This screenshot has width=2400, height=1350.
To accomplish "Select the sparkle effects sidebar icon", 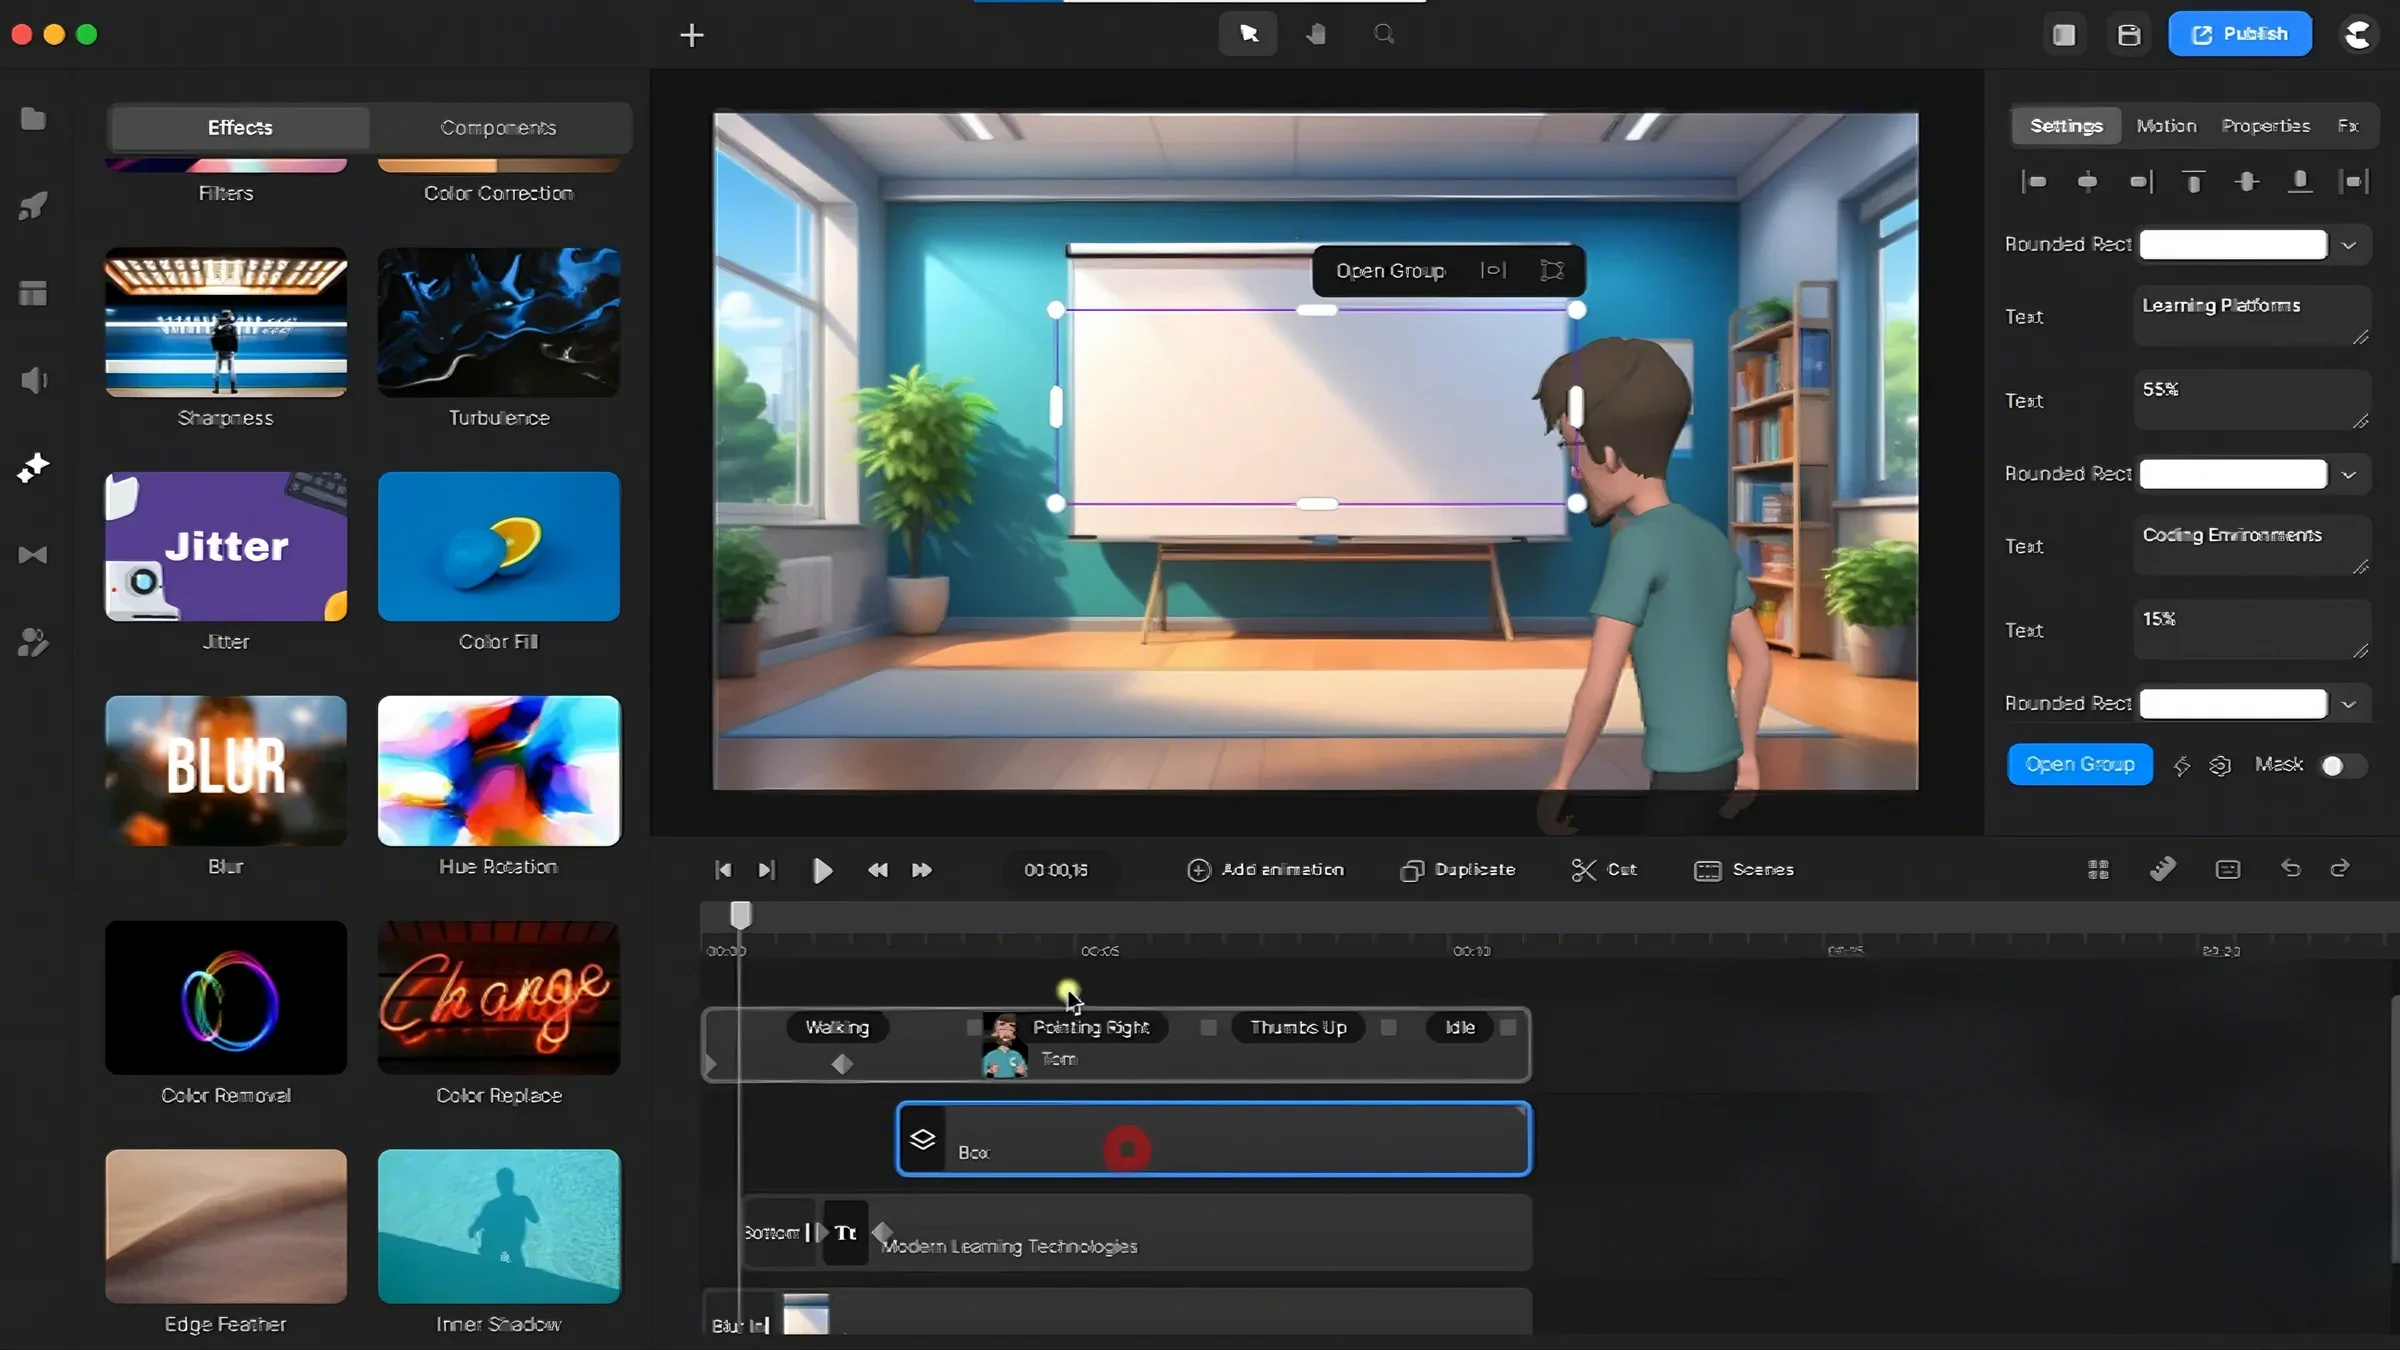I will (x=33, y=467).
